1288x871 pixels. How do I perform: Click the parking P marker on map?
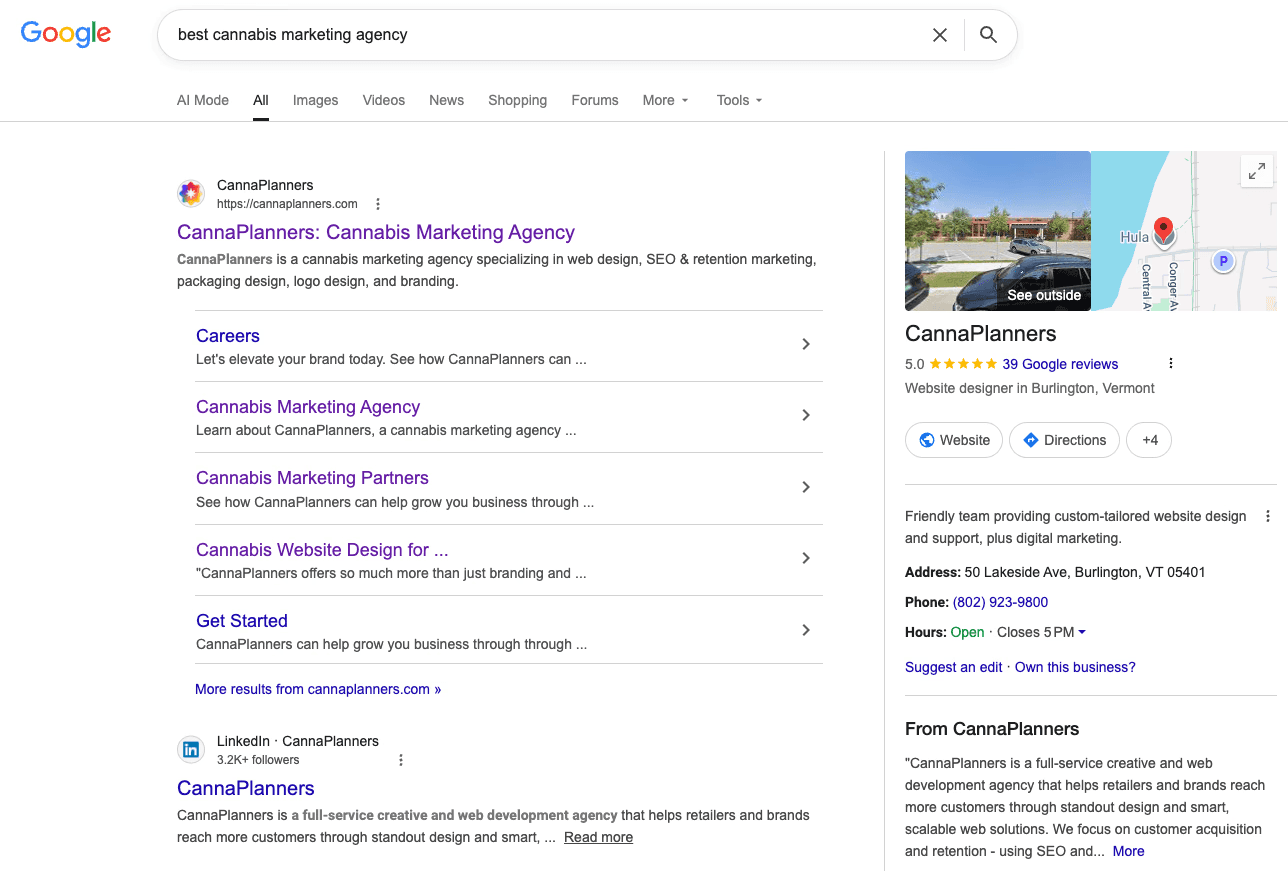[1222, 262]
